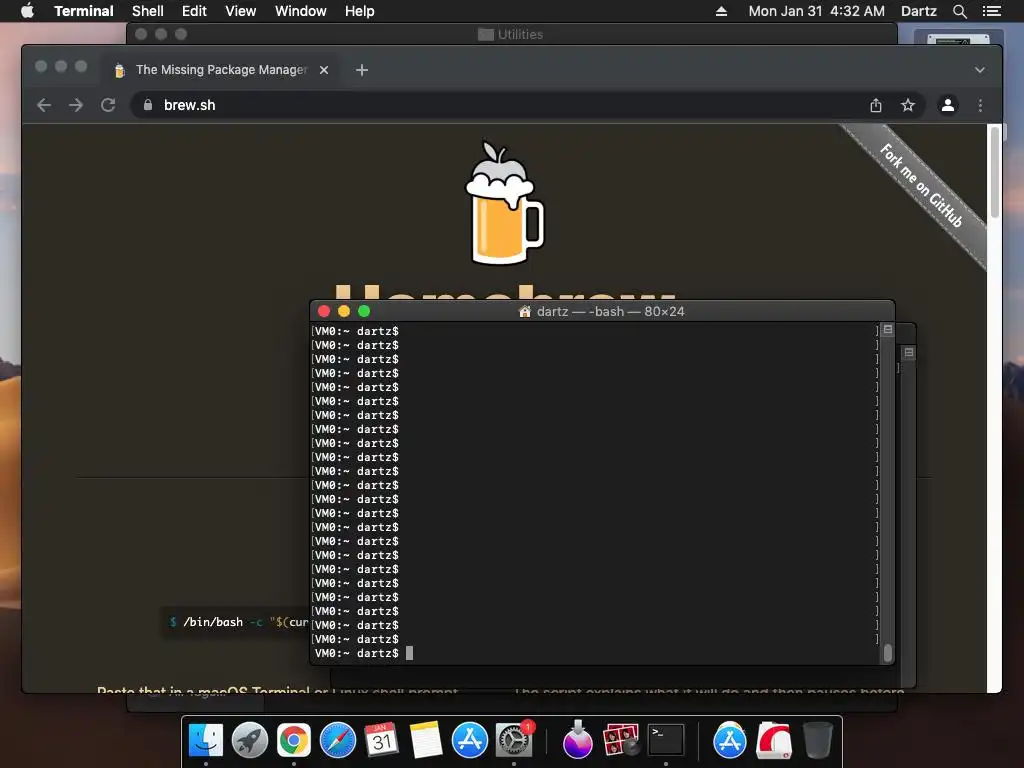This screenshot has height=768, width=1024.
Task: Click the split pane icon of rear Terminal
Action: [908, 353]
